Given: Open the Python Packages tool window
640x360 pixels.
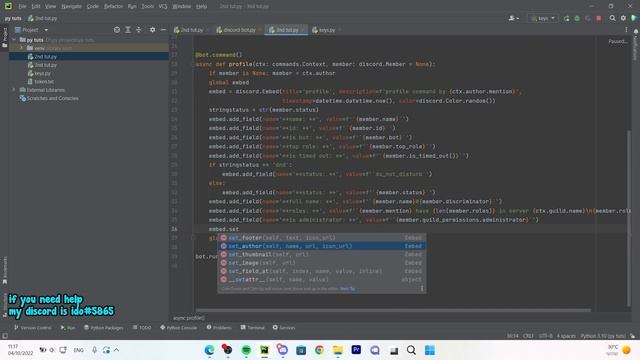Looking at the screenshot, I should [103, 328].
